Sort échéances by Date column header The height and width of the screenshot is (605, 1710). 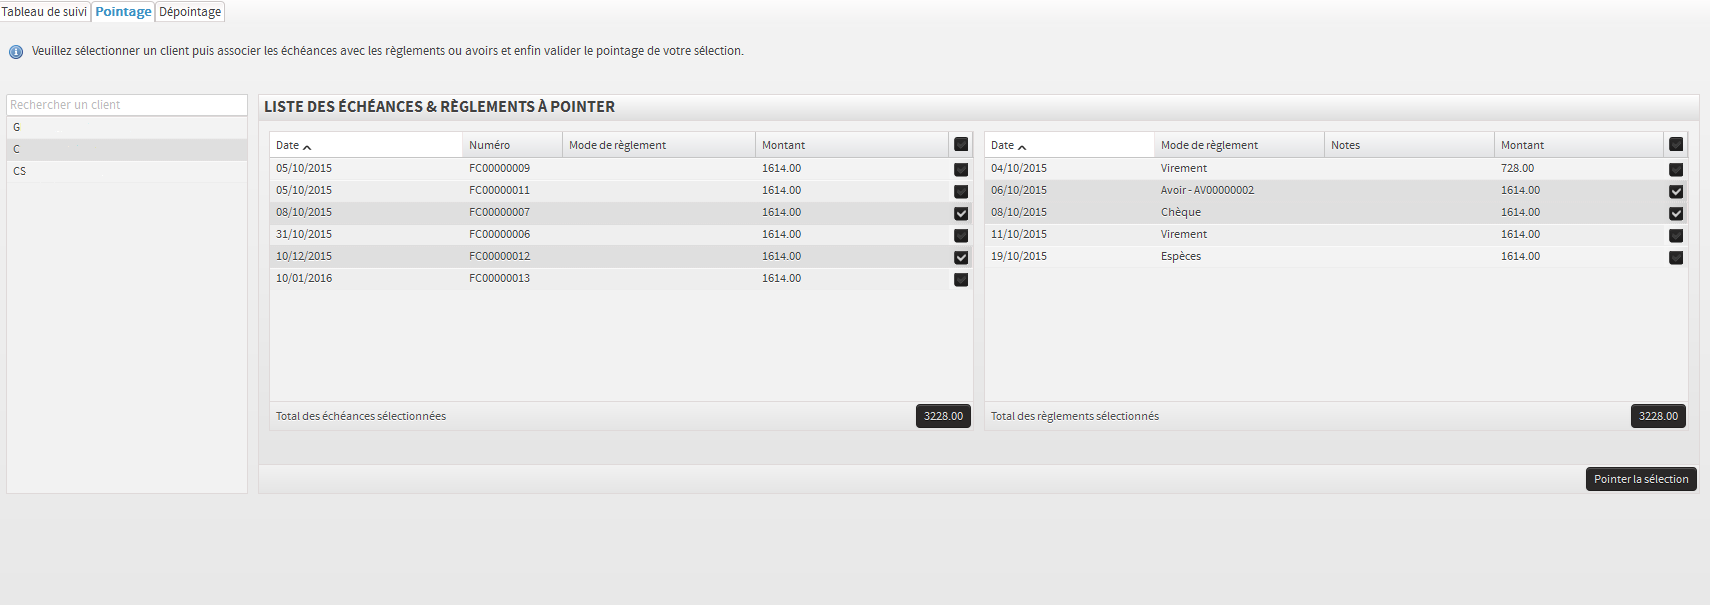pyautogui.click(x=288, y=146)
